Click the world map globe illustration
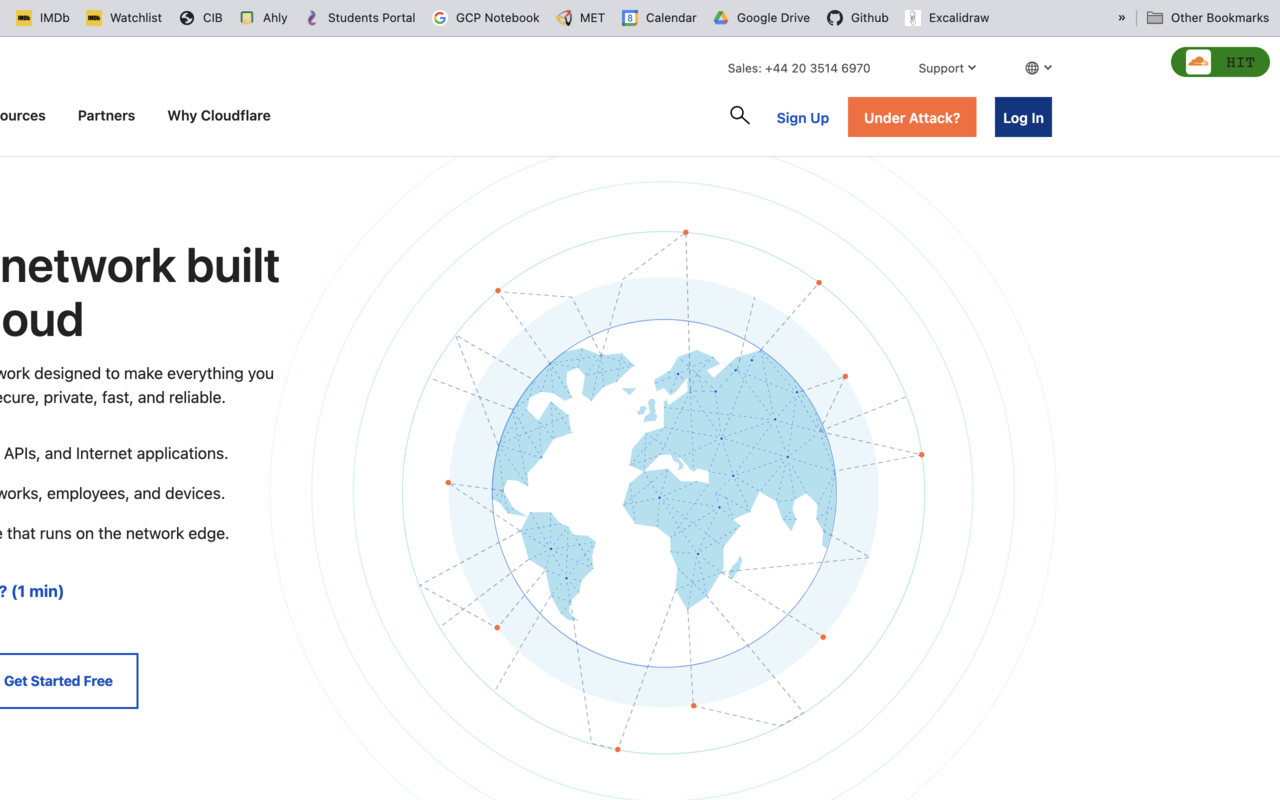 point(664,493)
